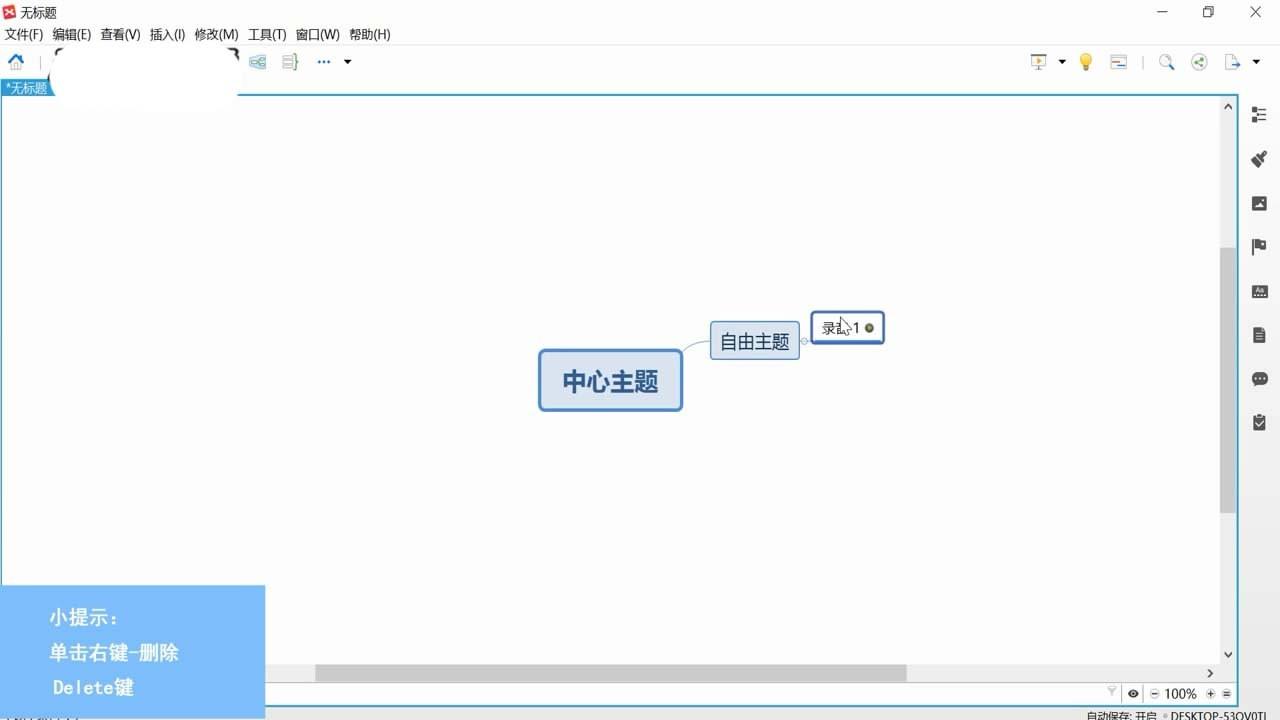Click the zoom plus button
1280x720 pixels.
click(1210, 693)
